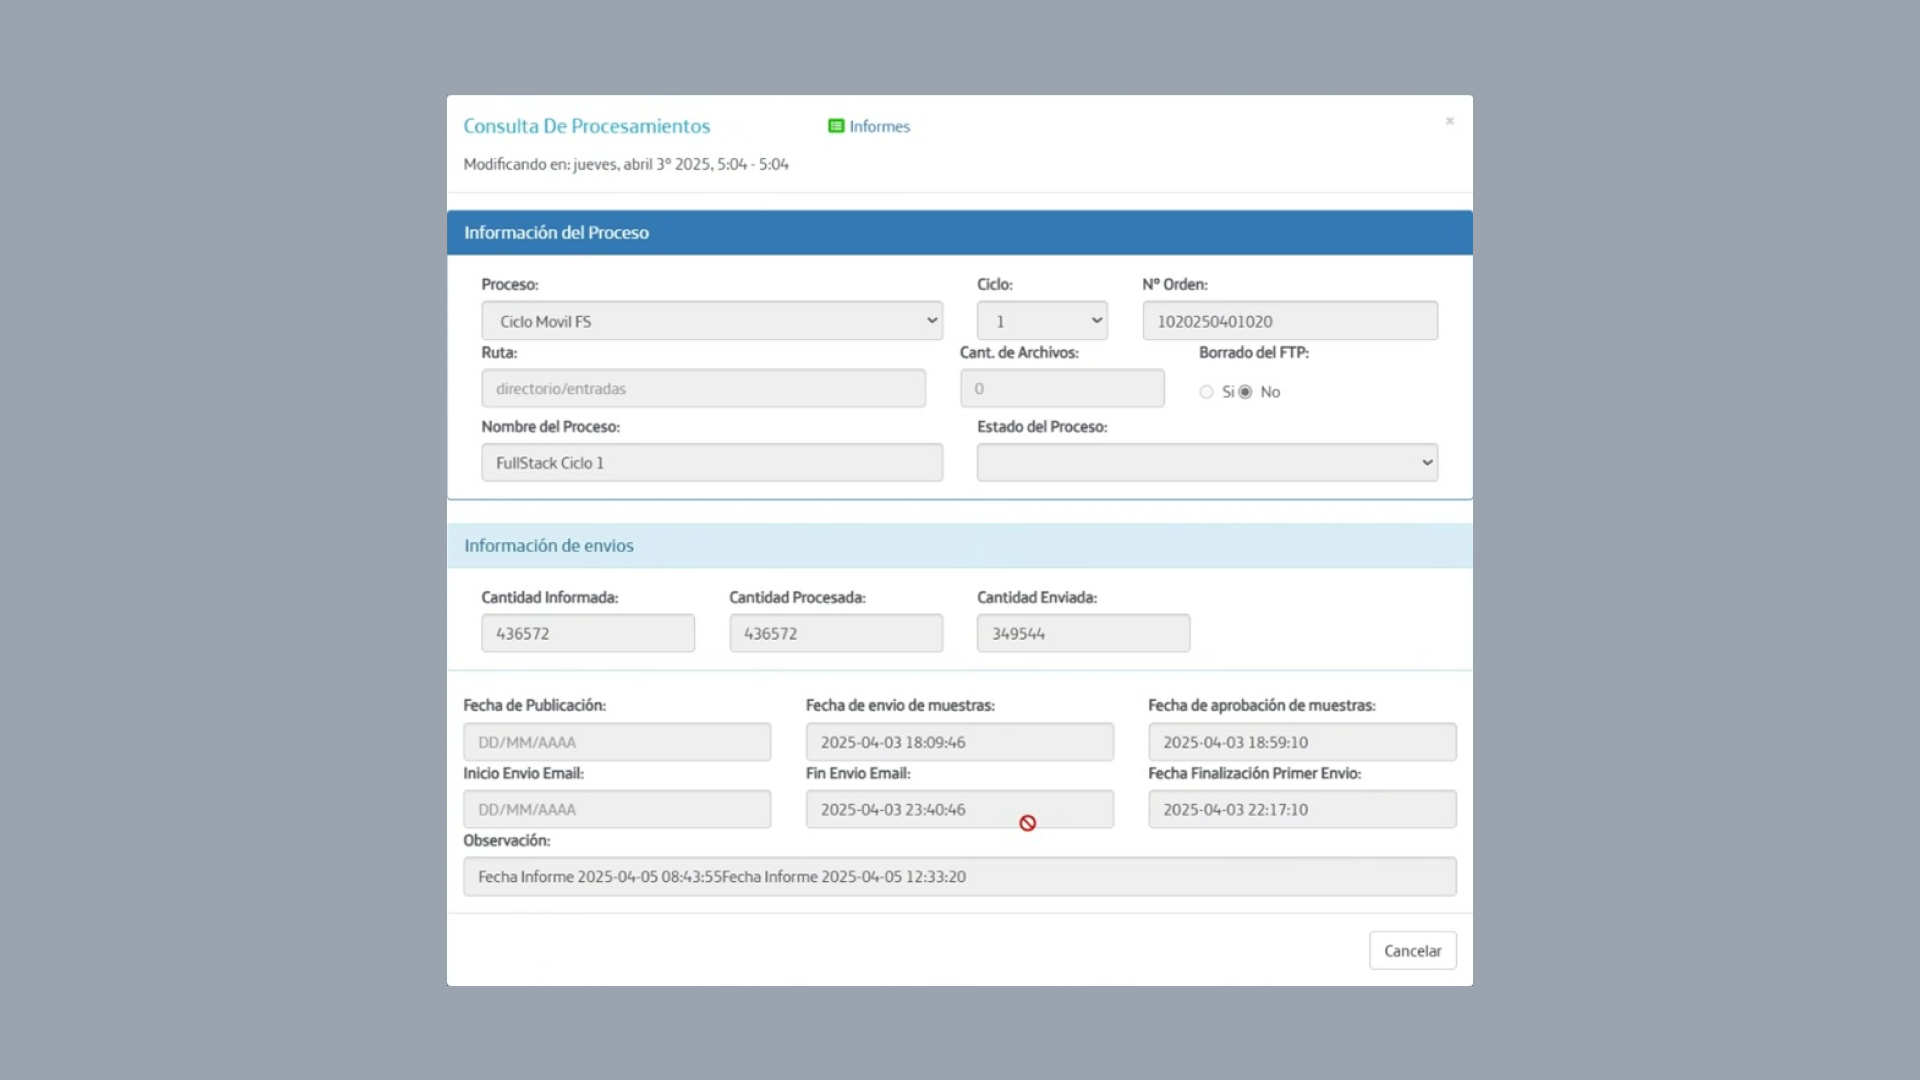1920x1080 pixels.
Task: Click the Cancelar button
Action: point(1411,951)
